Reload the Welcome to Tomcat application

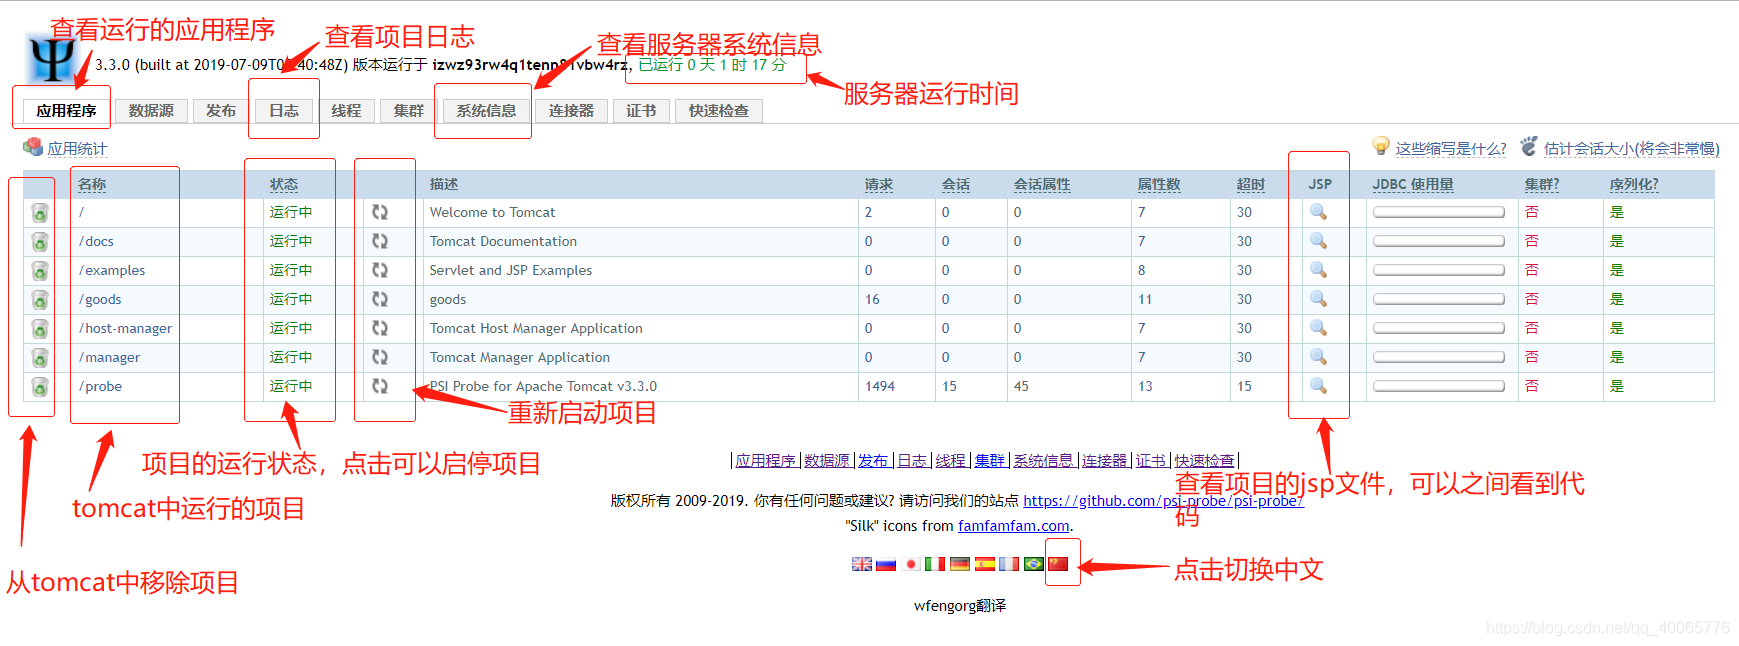380,212
